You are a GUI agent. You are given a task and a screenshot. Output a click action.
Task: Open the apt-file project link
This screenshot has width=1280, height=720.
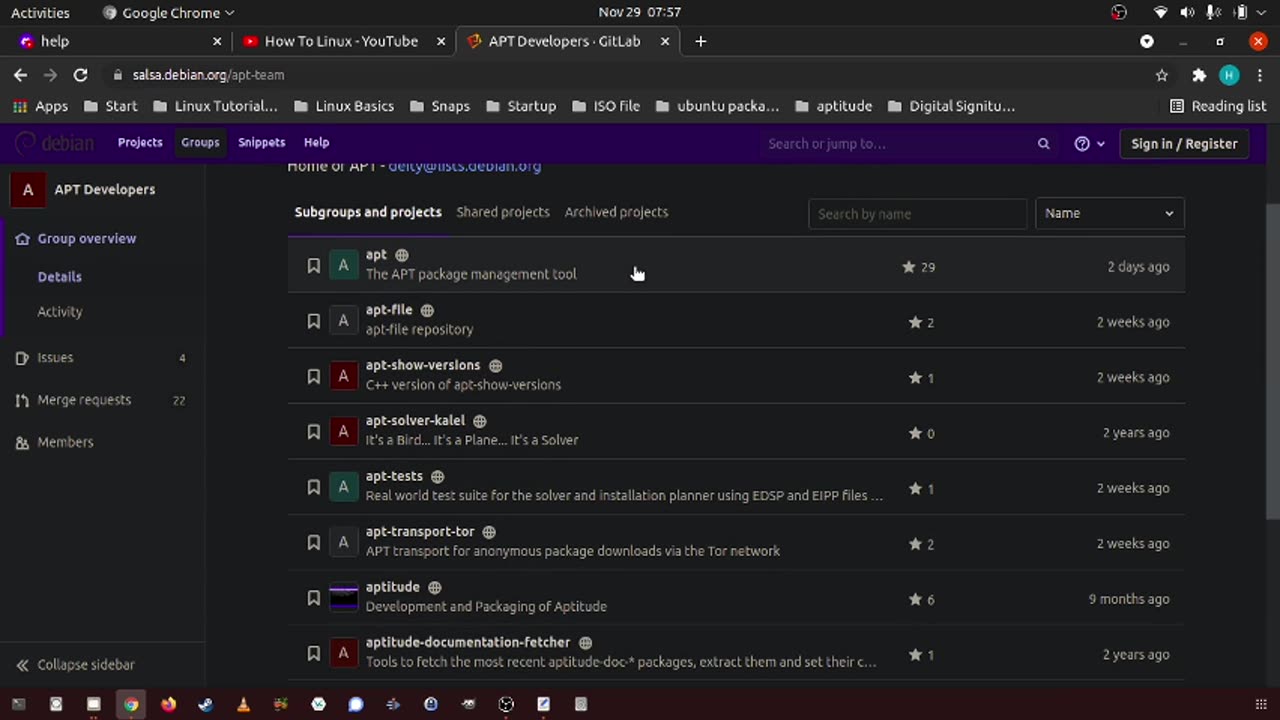389,310
